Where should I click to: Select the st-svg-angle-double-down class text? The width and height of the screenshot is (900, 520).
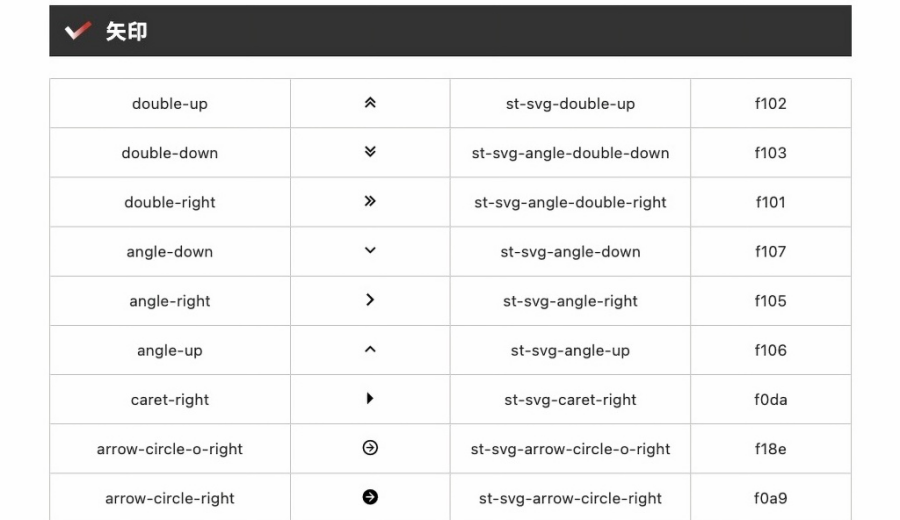tap(571, 153)
